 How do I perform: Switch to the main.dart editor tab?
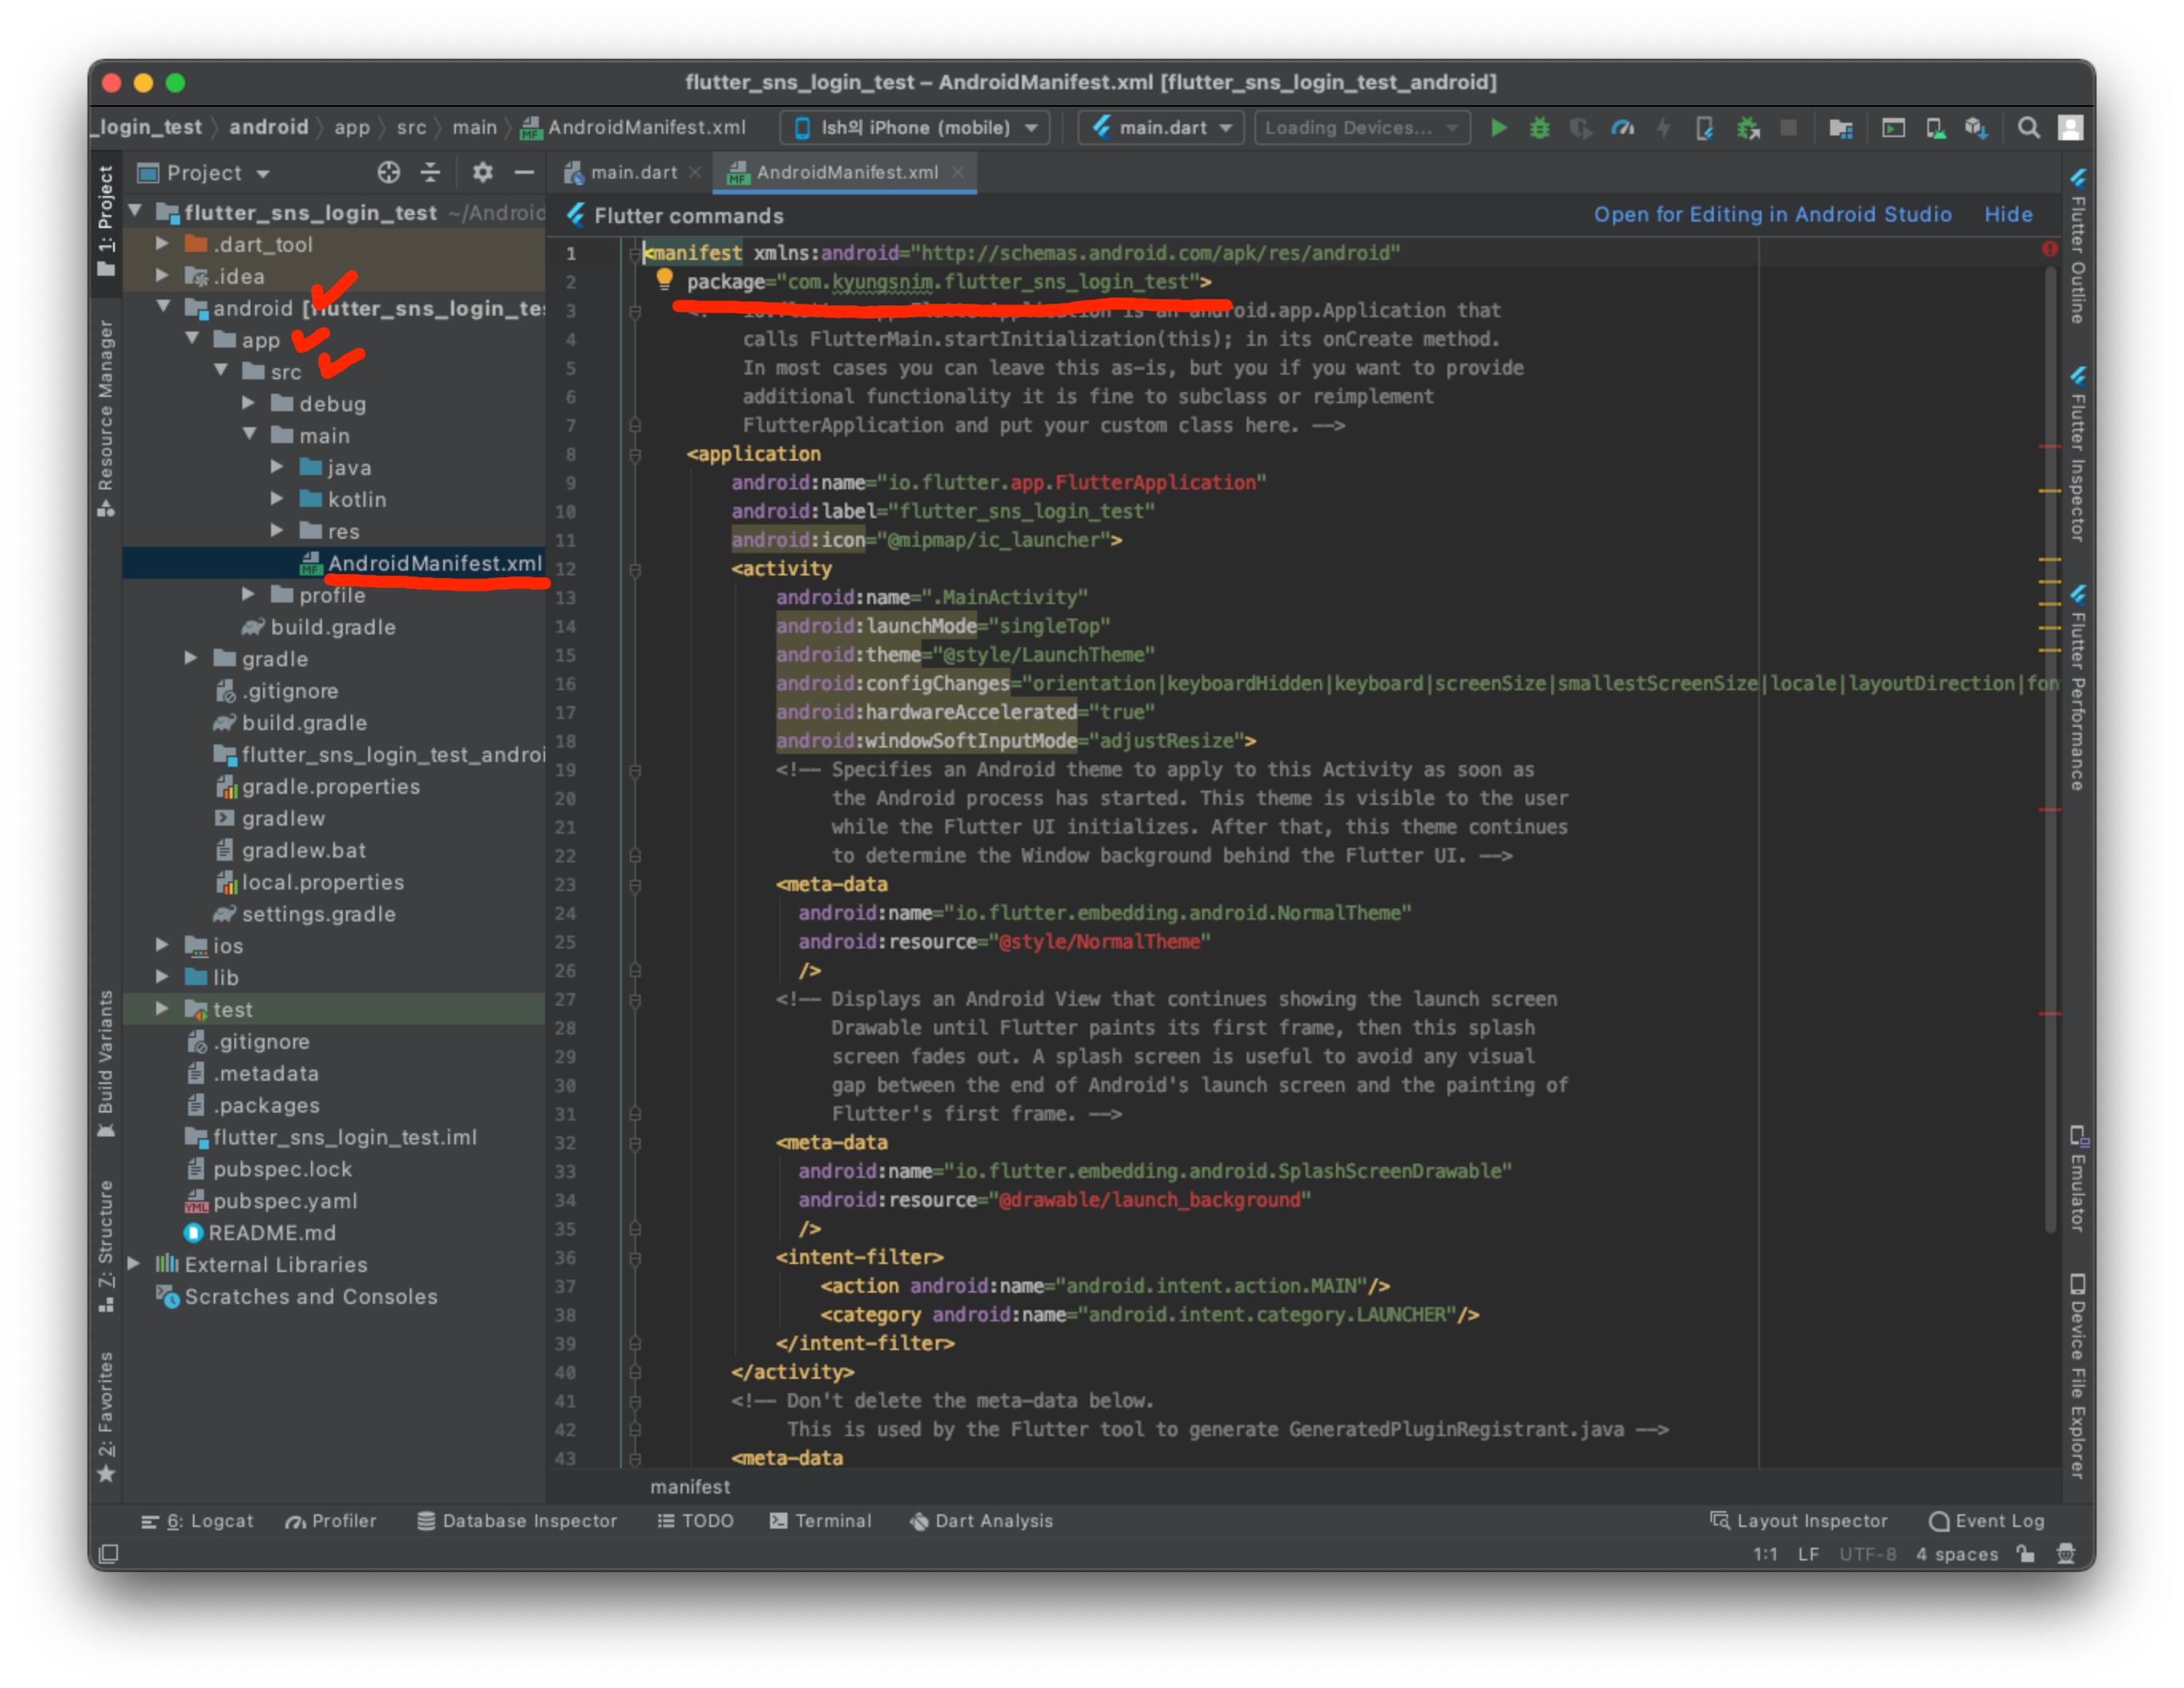[x=632, y=173]
